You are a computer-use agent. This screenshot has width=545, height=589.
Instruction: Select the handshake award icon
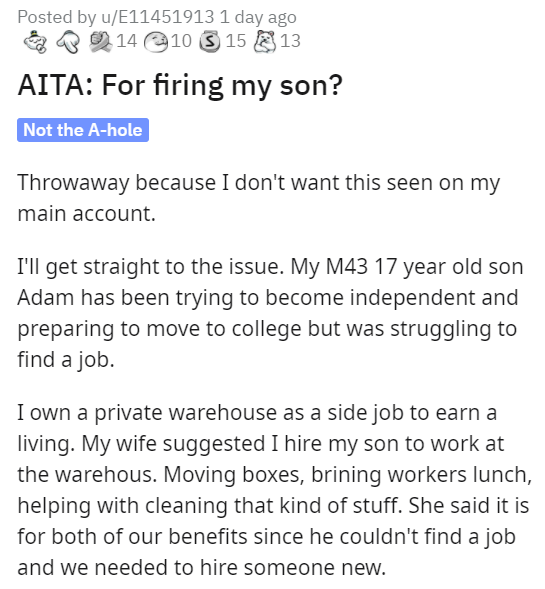point(100,41)
